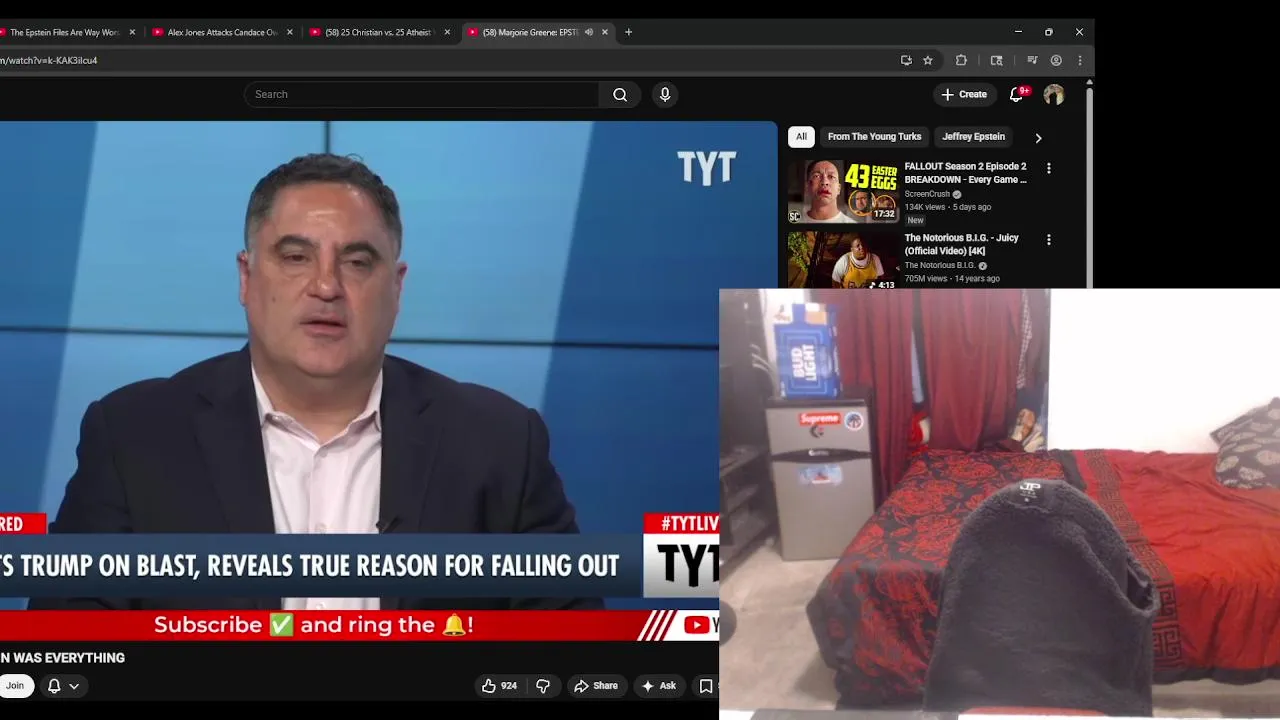1280x720 pixels.
Task: Open media controls icon in toolbar
Action: pos(1032,60)
